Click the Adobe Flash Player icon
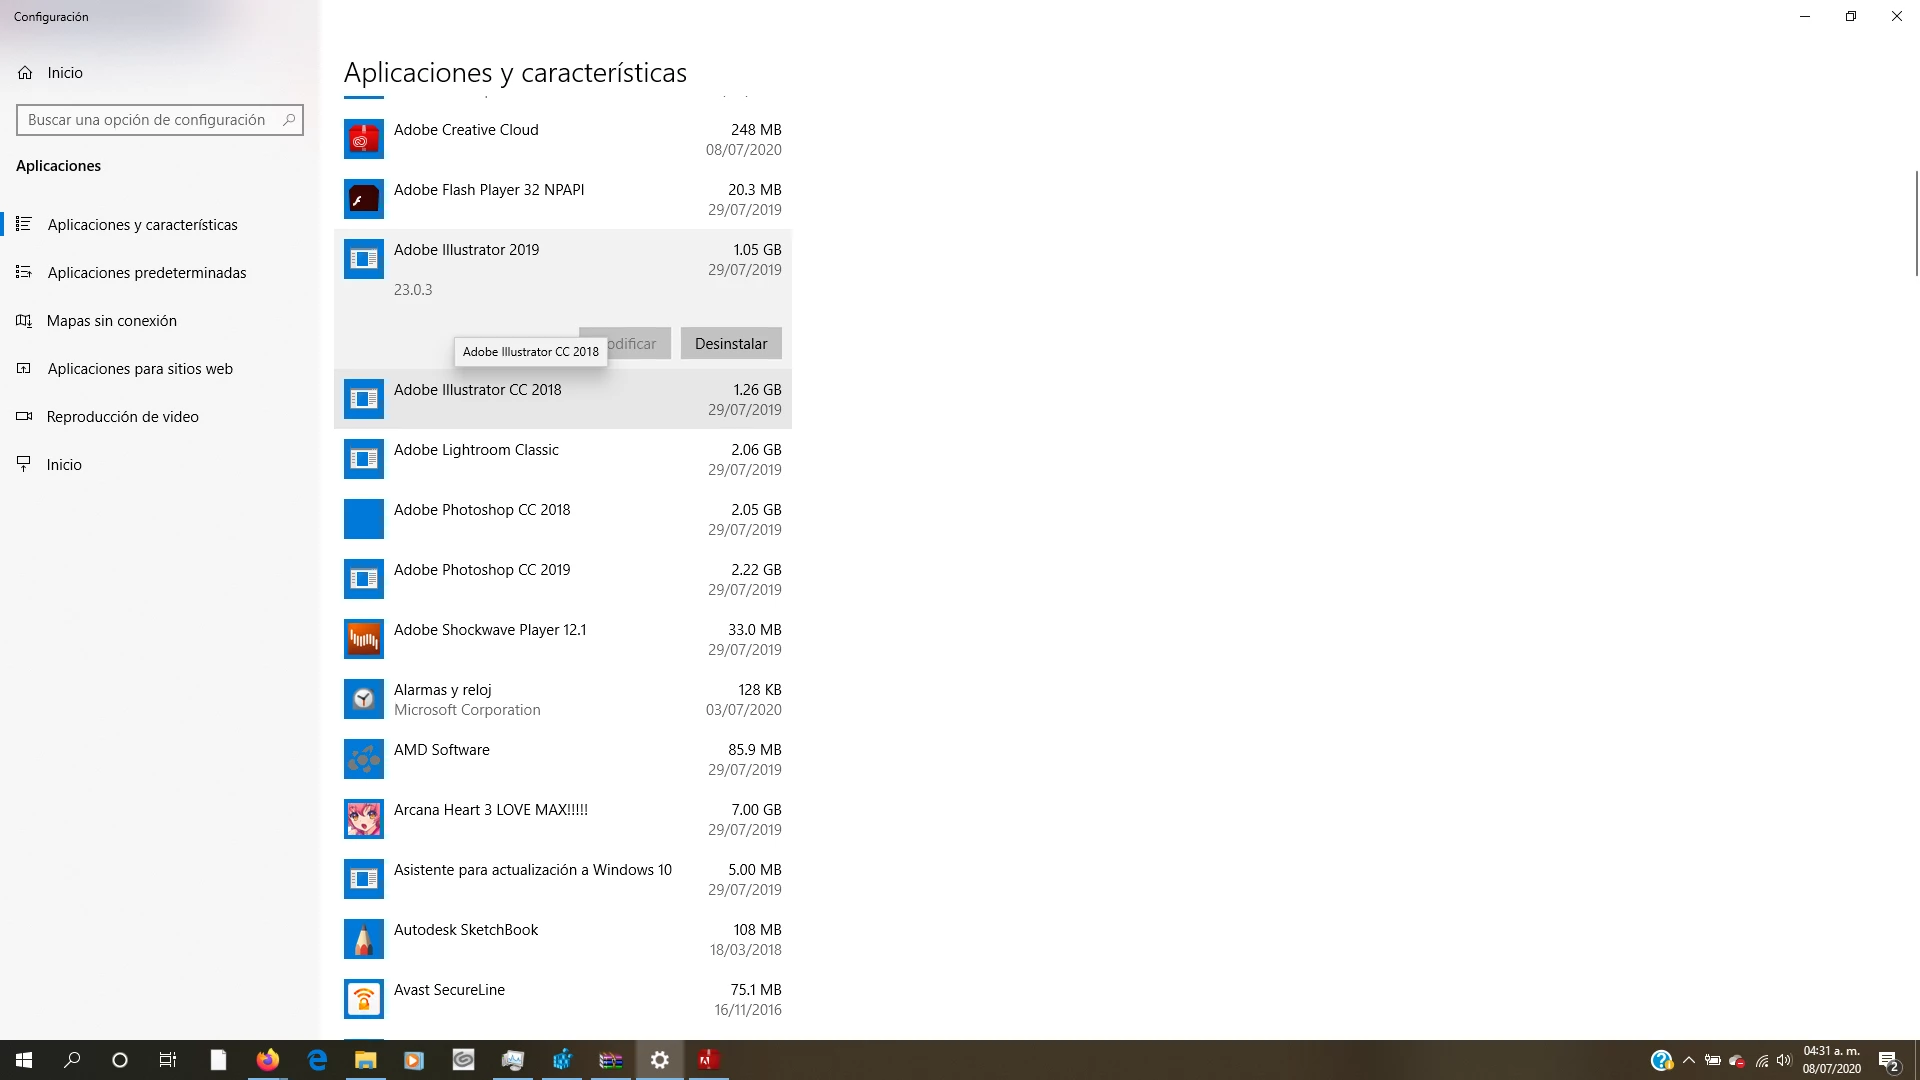The image size is (1920, 1080). 363,200
